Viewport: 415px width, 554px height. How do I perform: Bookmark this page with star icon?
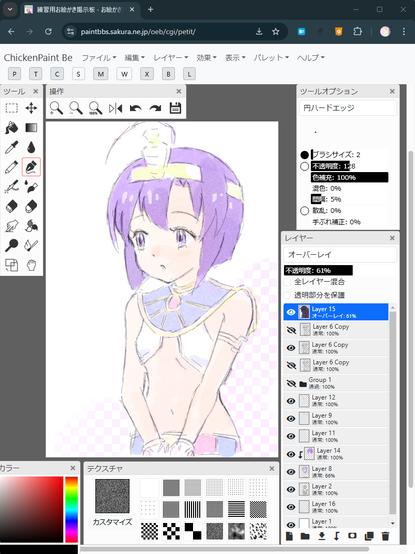[276, 32]
